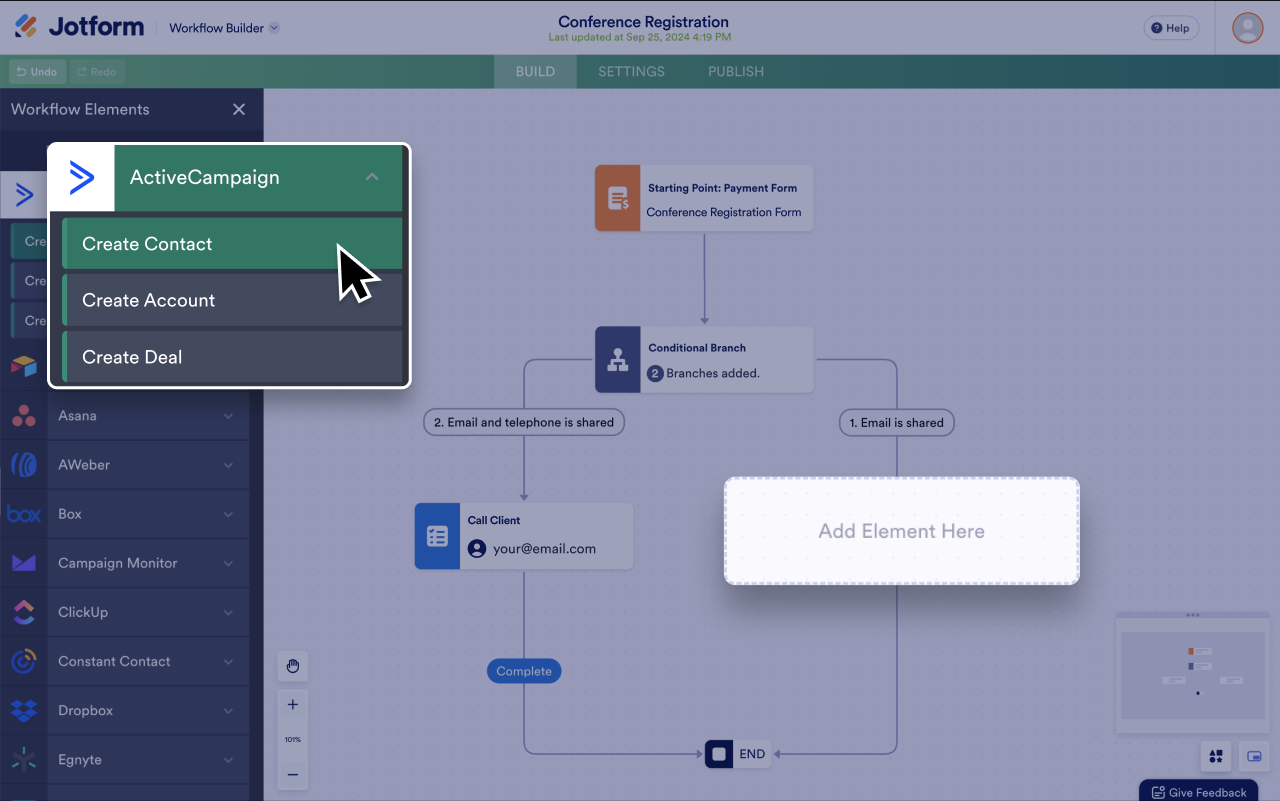Screen dimensions: 1280x801
Task: Expand the Dropbox integration chevron
Action: [x=229, y=710]
